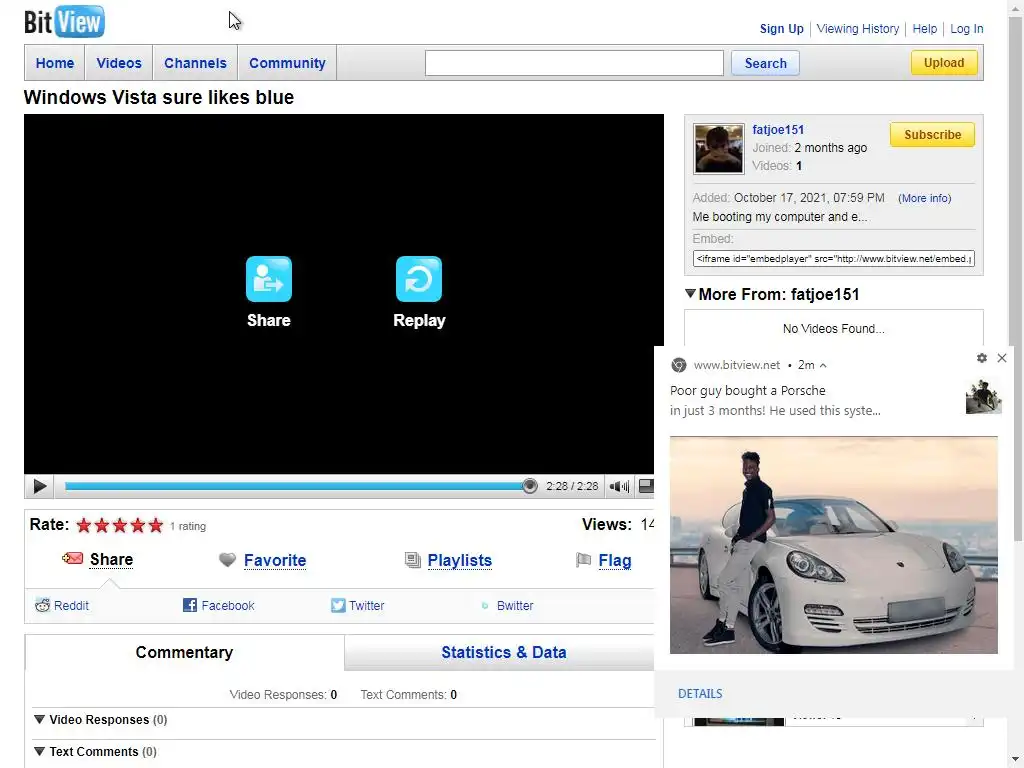Click the Share icon in video player
The width and height of the screenshot is (1024, 768).
(x=268, y=279)
